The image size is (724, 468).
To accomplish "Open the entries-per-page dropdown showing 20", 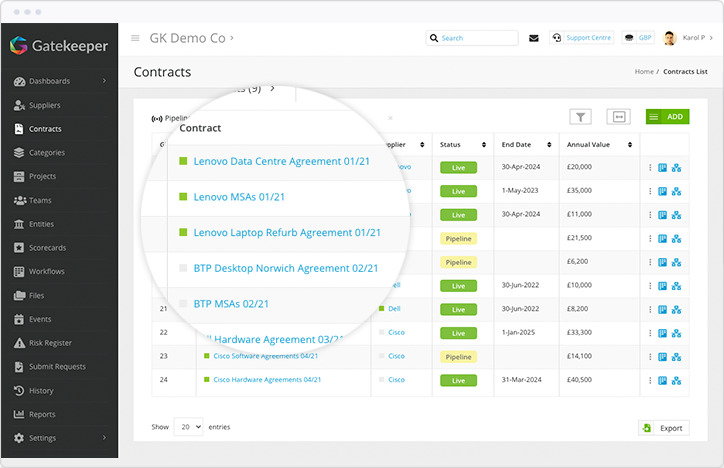I will (x=188, y=427).
